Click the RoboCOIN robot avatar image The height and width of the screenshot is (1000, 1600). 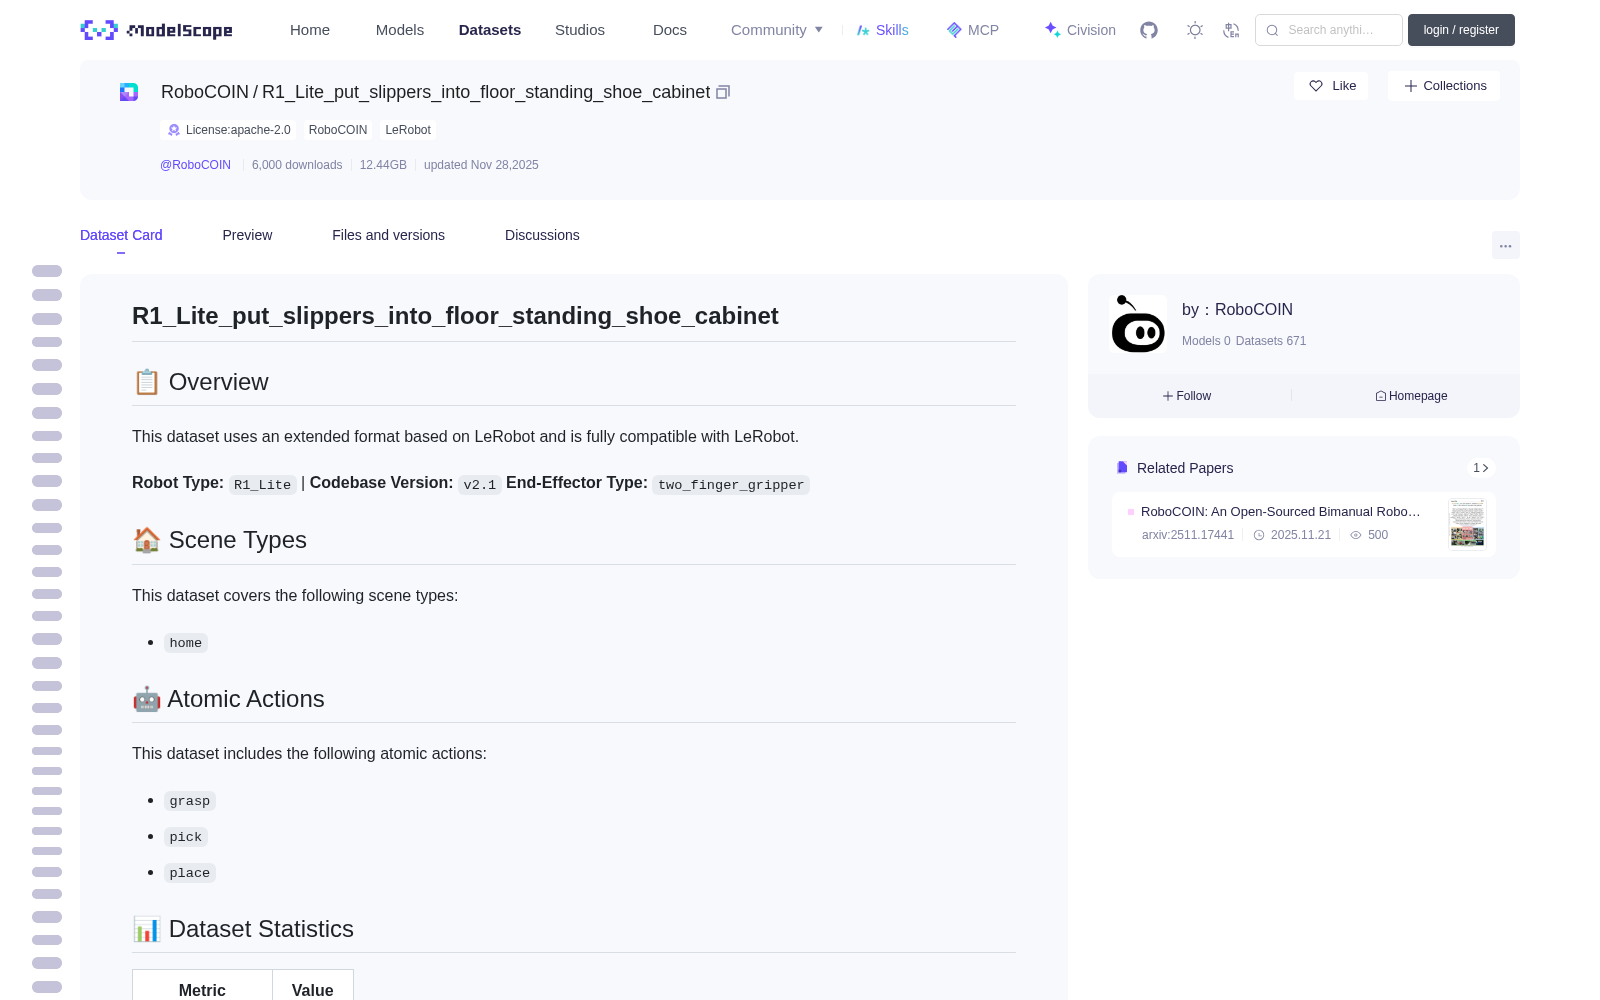pos(1138,324)
